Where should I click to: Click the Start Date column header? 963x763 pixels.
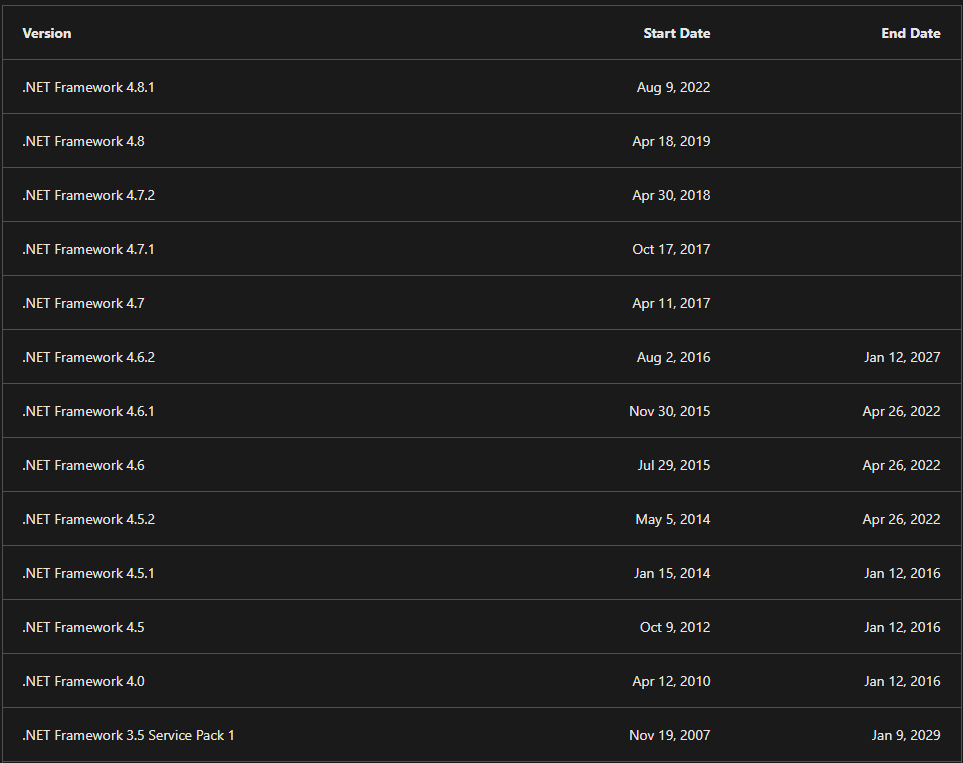676,33
